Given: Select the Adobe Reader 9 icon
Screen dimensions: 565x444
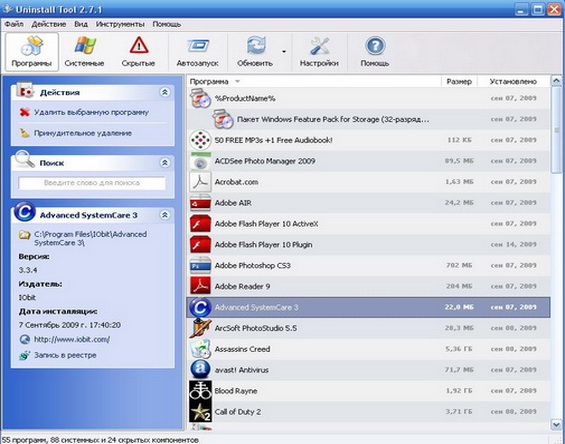Looking at the screenshot, I should [x=200, y=286].
